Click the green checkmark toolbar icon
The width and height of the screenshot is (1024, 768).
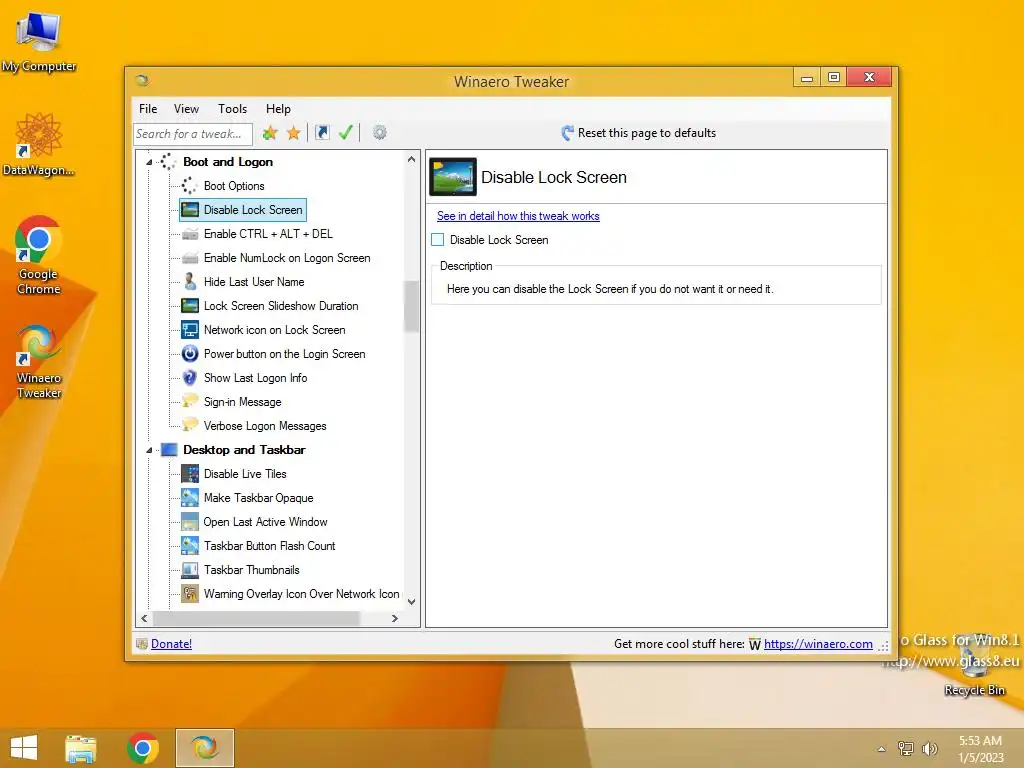[x=346, y=133]
